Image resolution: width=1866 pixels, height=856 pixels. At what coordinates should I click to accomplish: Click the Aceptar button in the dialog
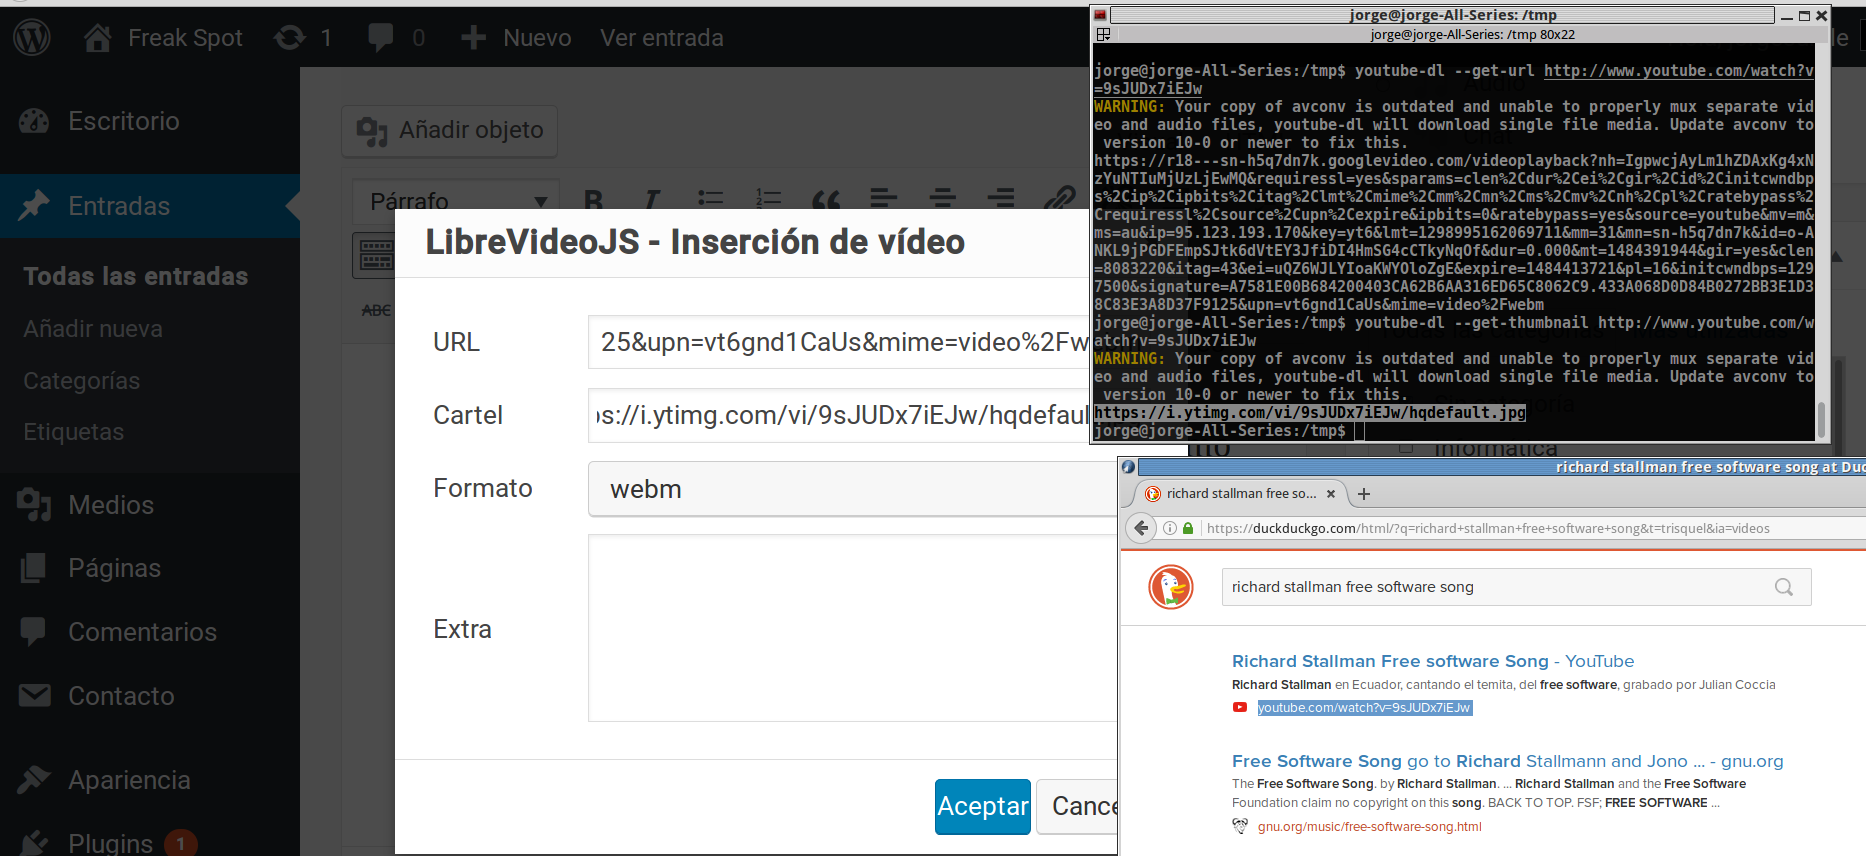(x=982, y=806)
